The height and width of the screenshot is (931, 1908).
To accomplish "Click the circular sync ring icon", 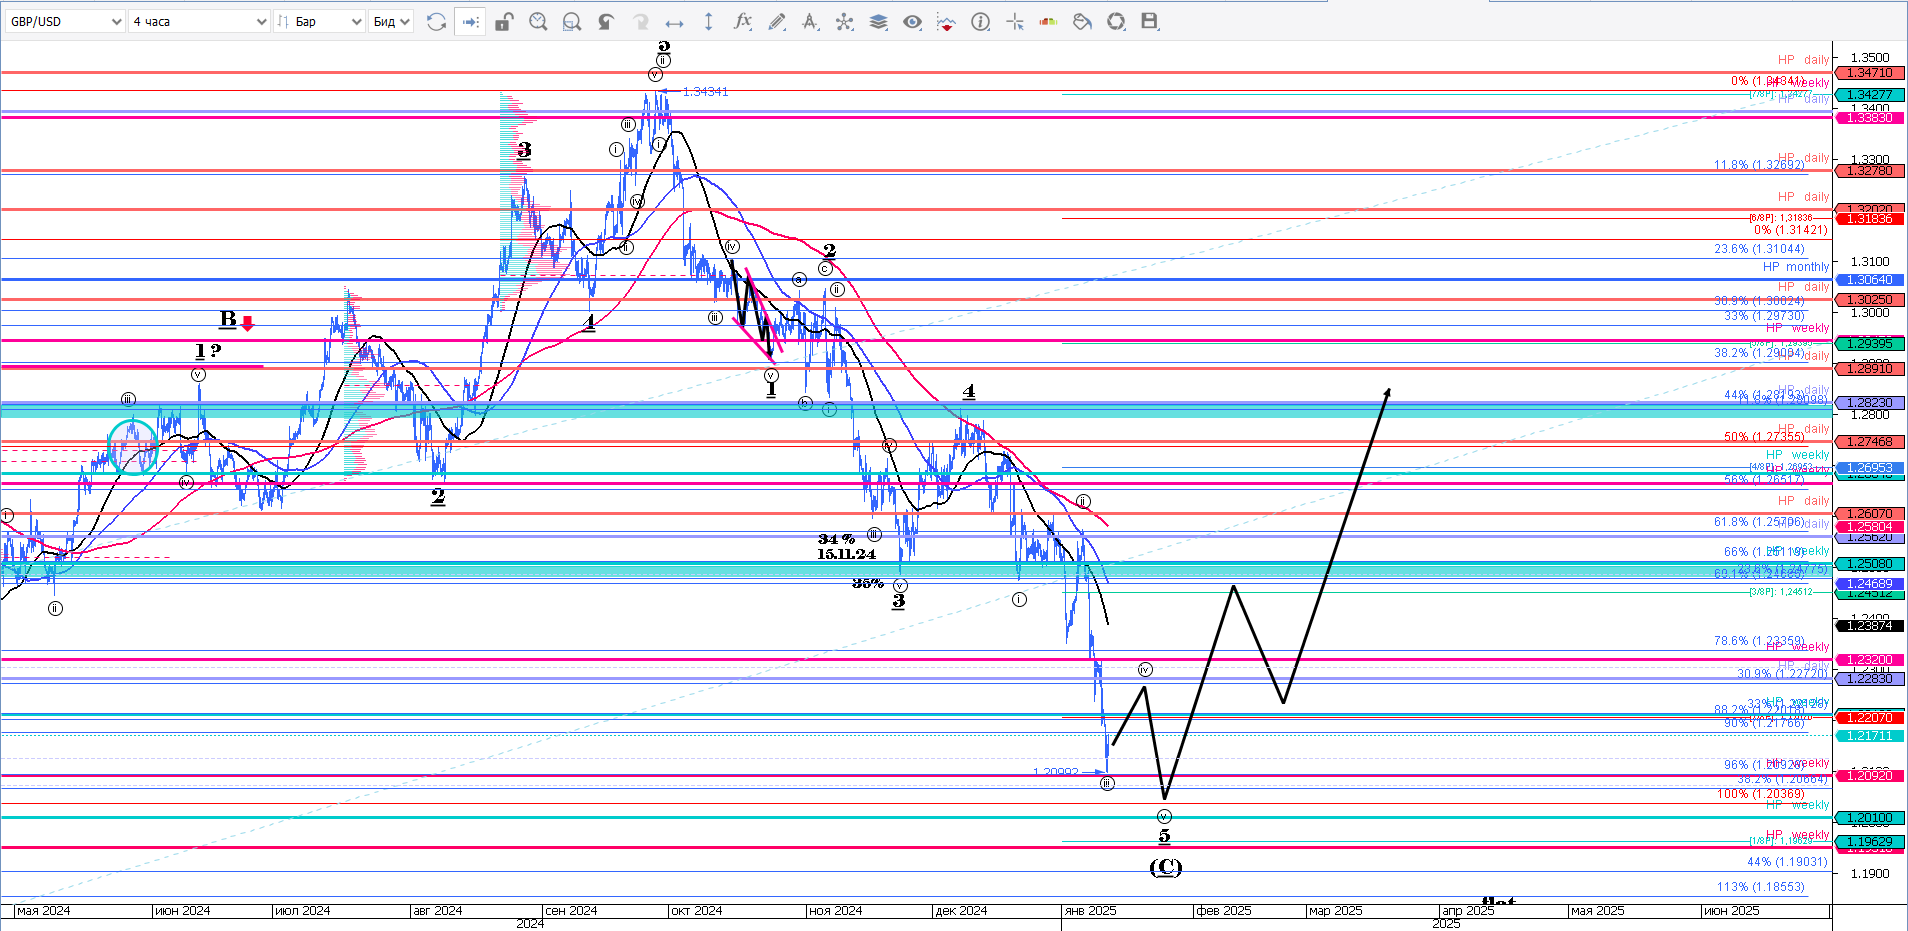I will point(1116,21).
